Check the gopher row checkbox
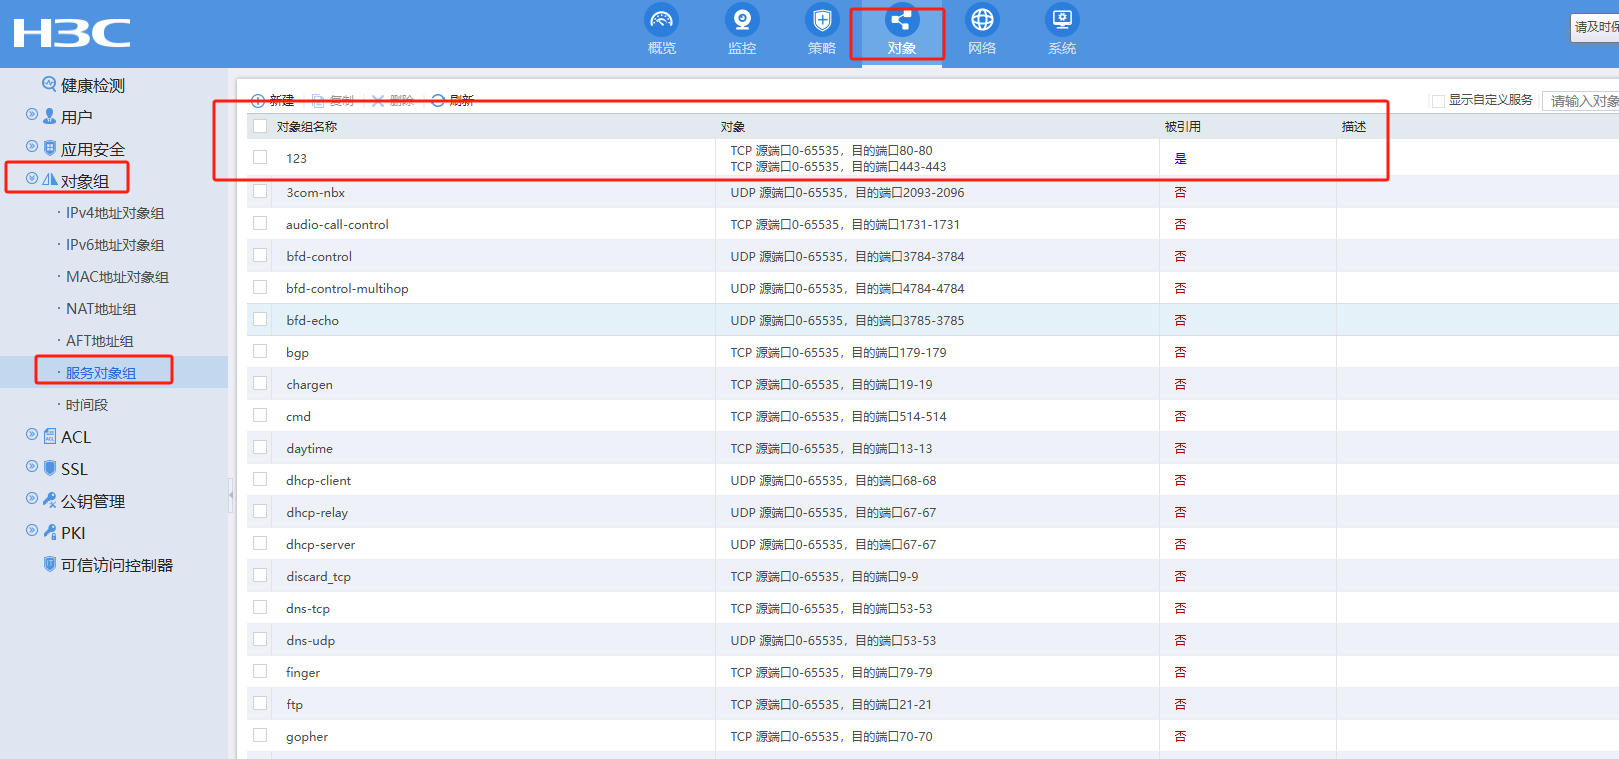 [260, 735]
